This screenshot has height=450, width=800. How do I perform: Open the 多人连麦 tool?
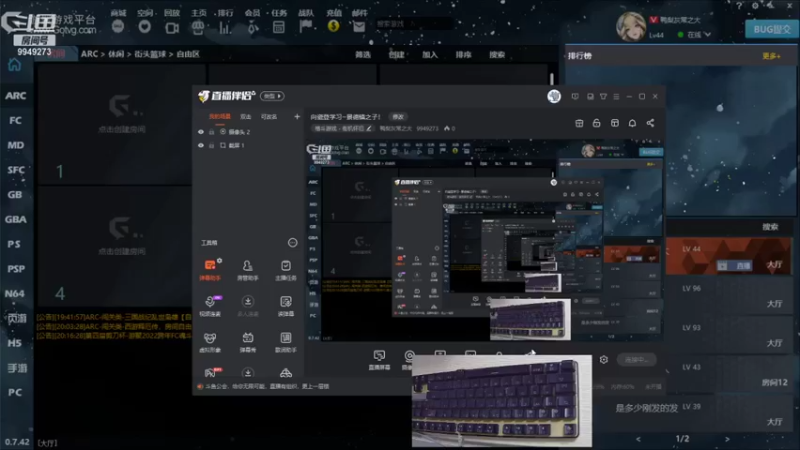(247, 306)
